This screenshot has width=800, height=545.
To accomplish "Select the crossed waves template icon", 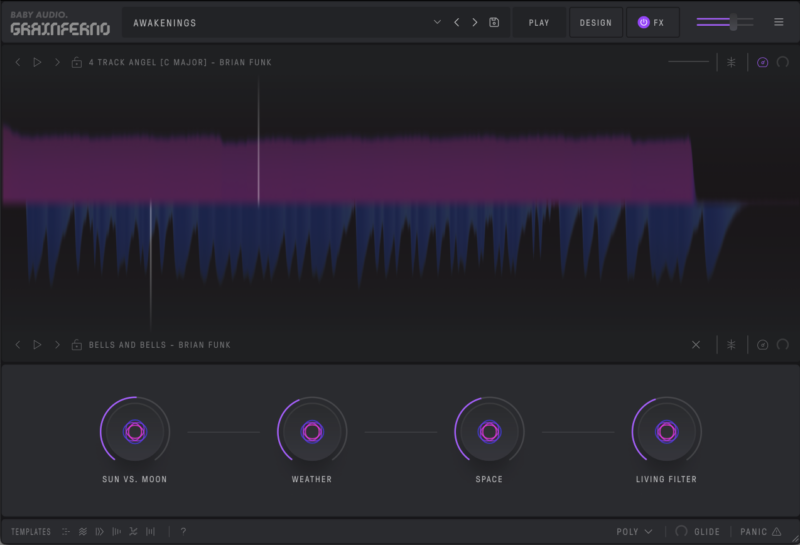I will click(x=133, y=532).
